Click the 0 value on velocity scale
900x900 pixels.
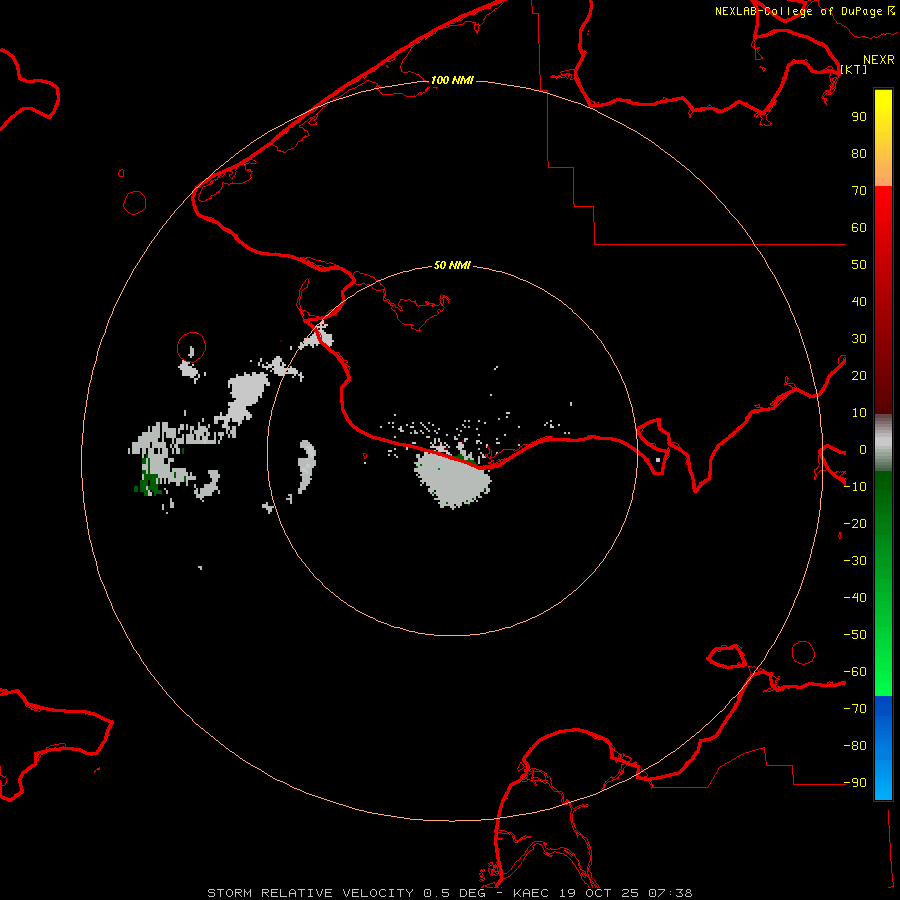coord(863,450)
